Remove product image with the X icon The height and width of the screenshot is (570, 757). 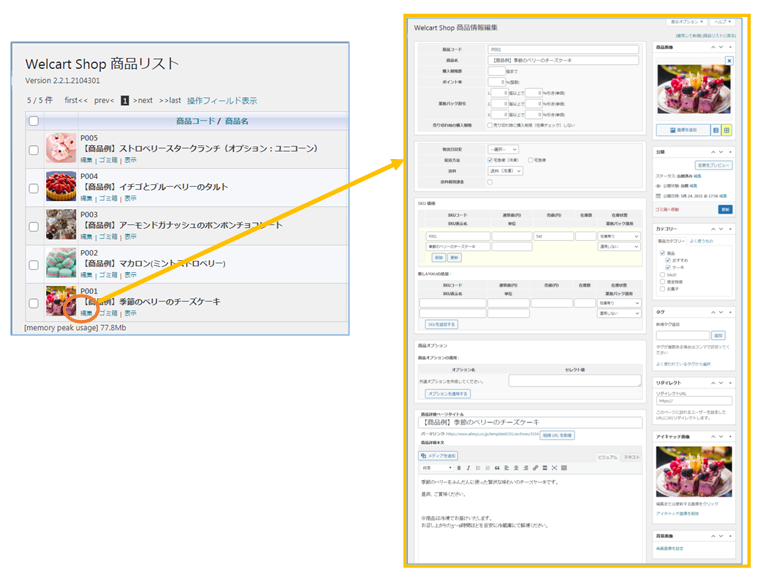pyautogui.click(x=729, y=61)
